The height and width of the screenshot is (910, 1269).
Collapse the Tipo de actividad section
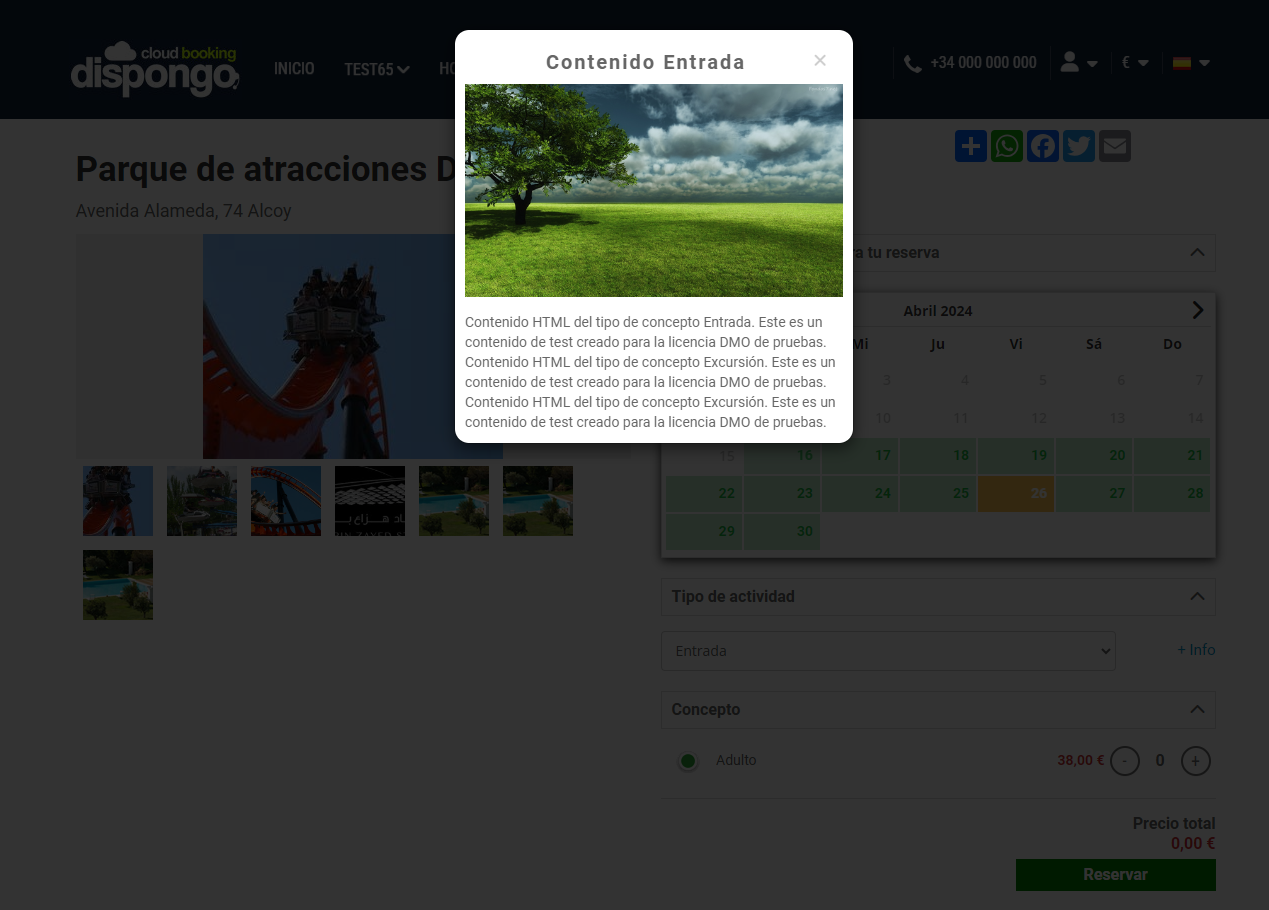tap(1197, 596)
